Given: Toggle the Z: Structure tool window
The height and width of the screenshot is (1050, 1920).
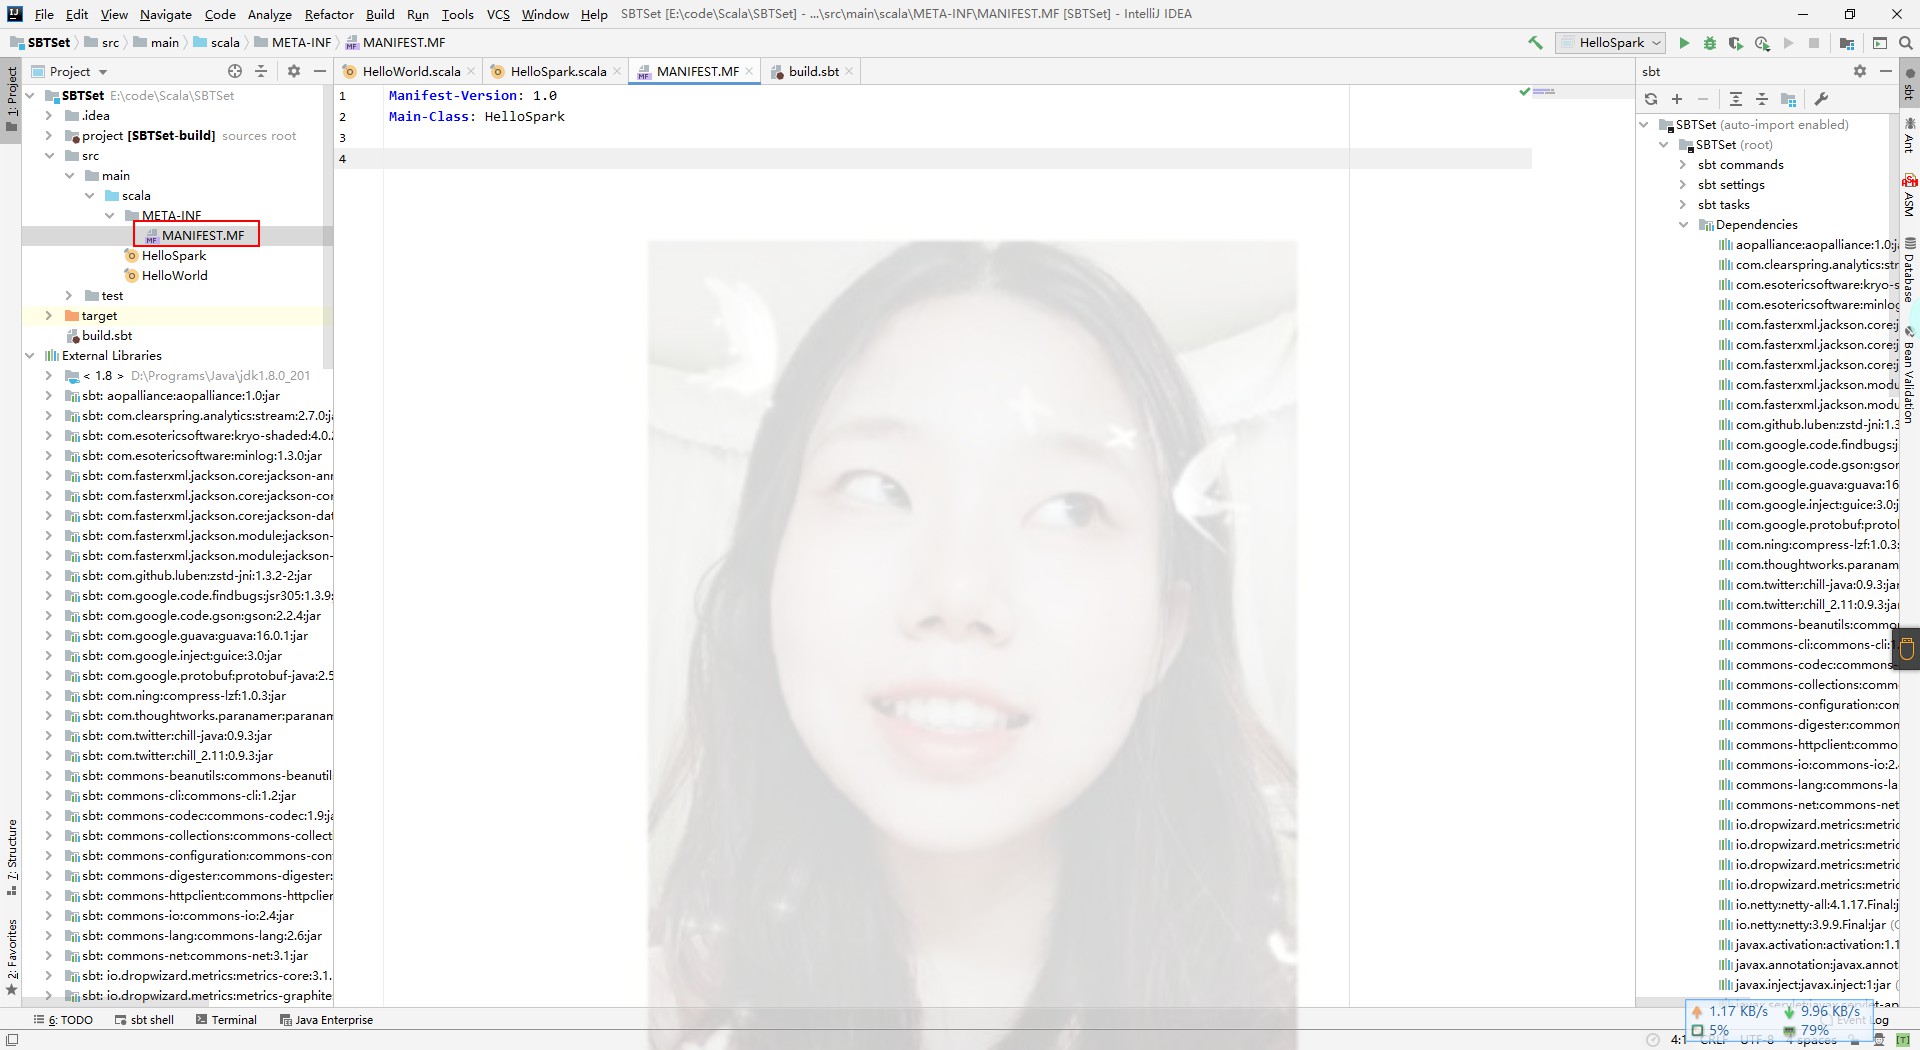Looking at the screenshot, I should click(12, 855).
